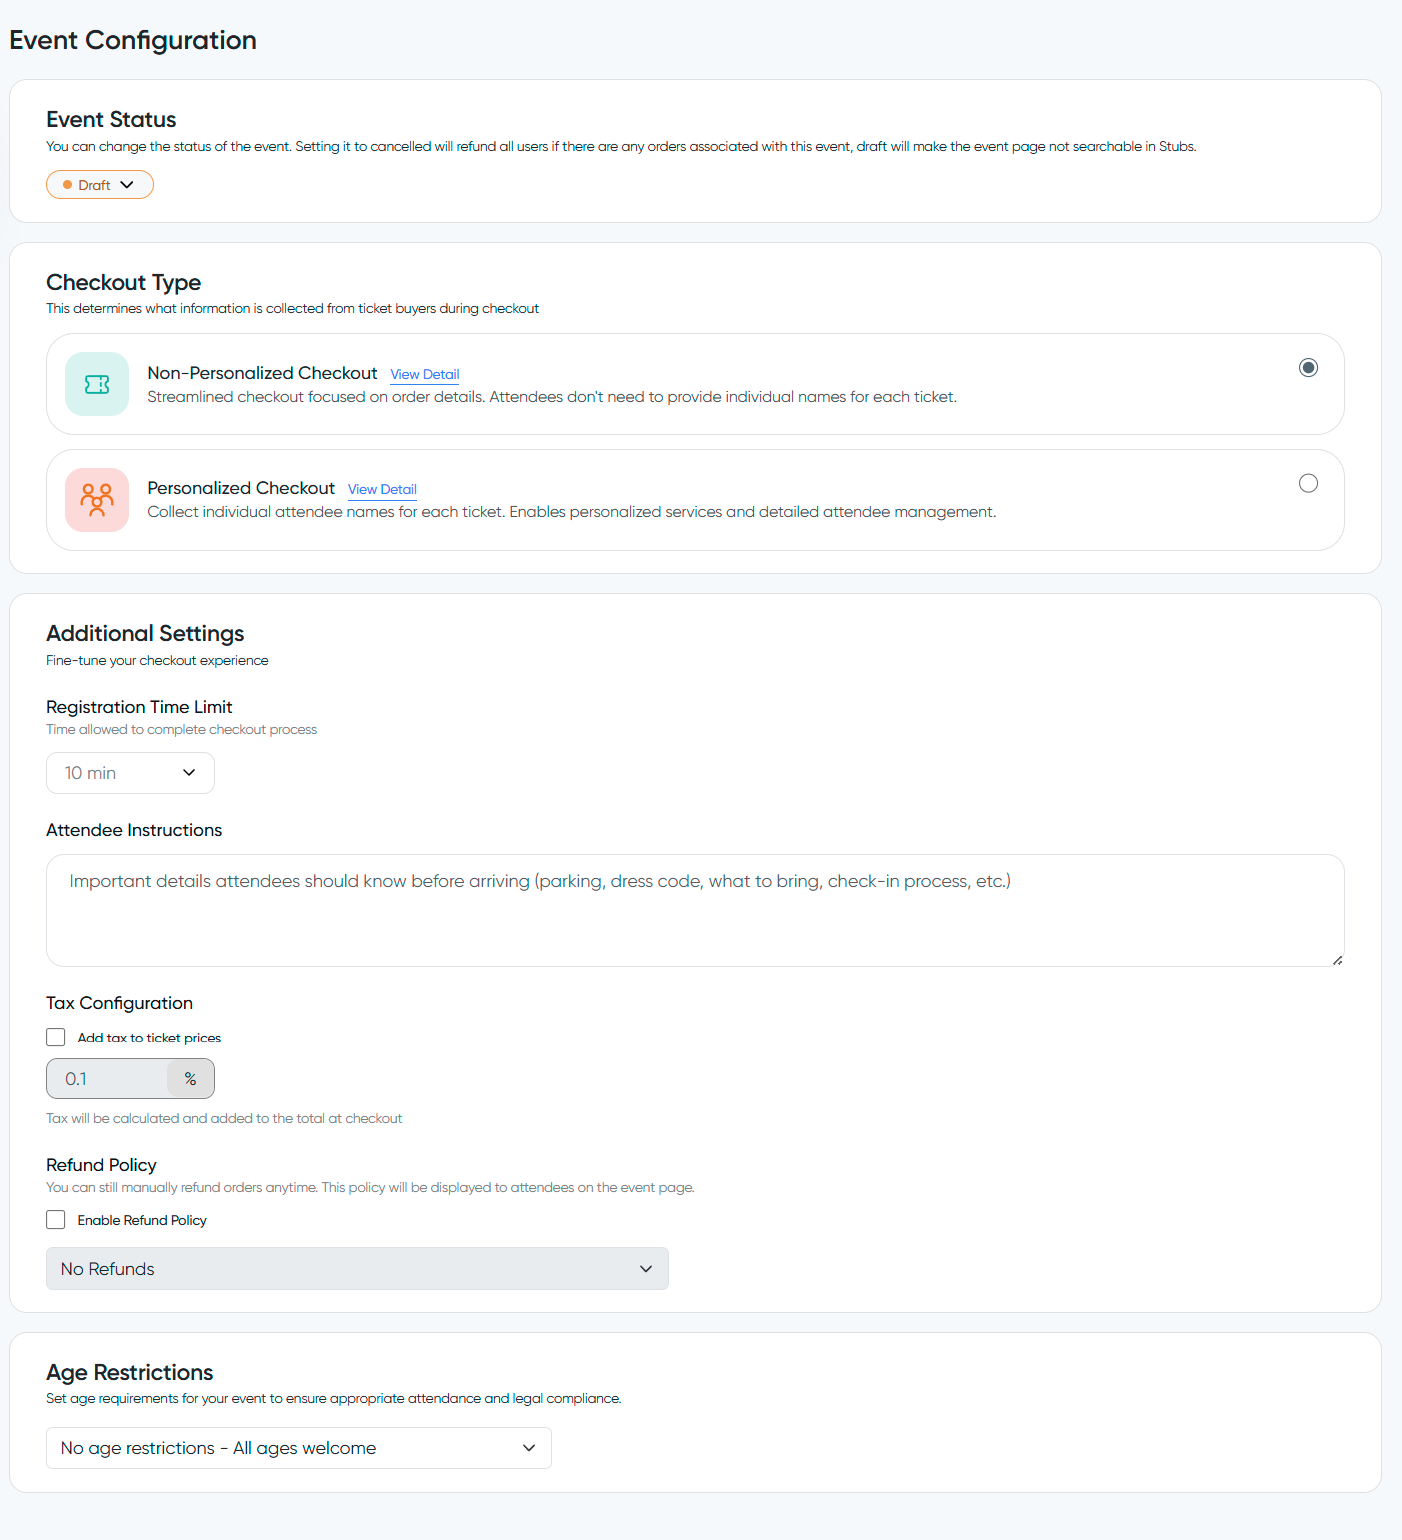This screenshot has width=1402, height=1540.
Task: Click the chevron on the No Refunds dropdown
Action: pos(645,1268)
